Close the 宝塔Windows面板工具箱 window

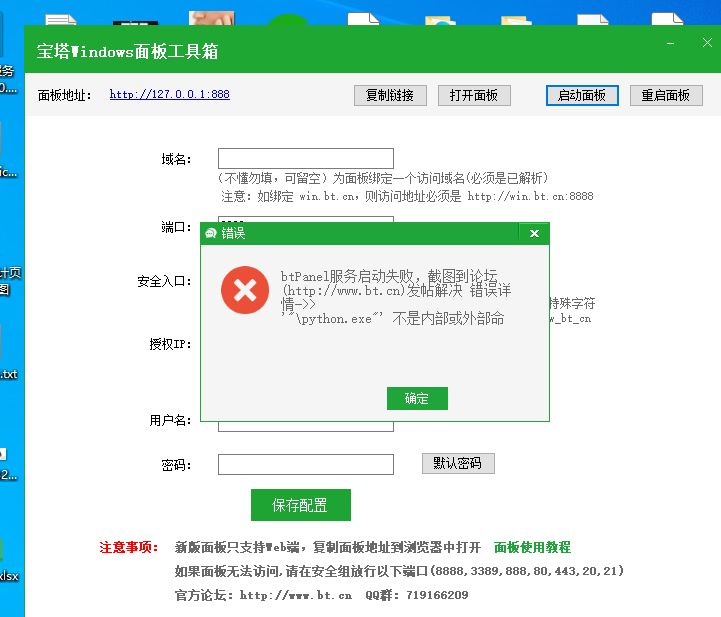coord(707,43)
